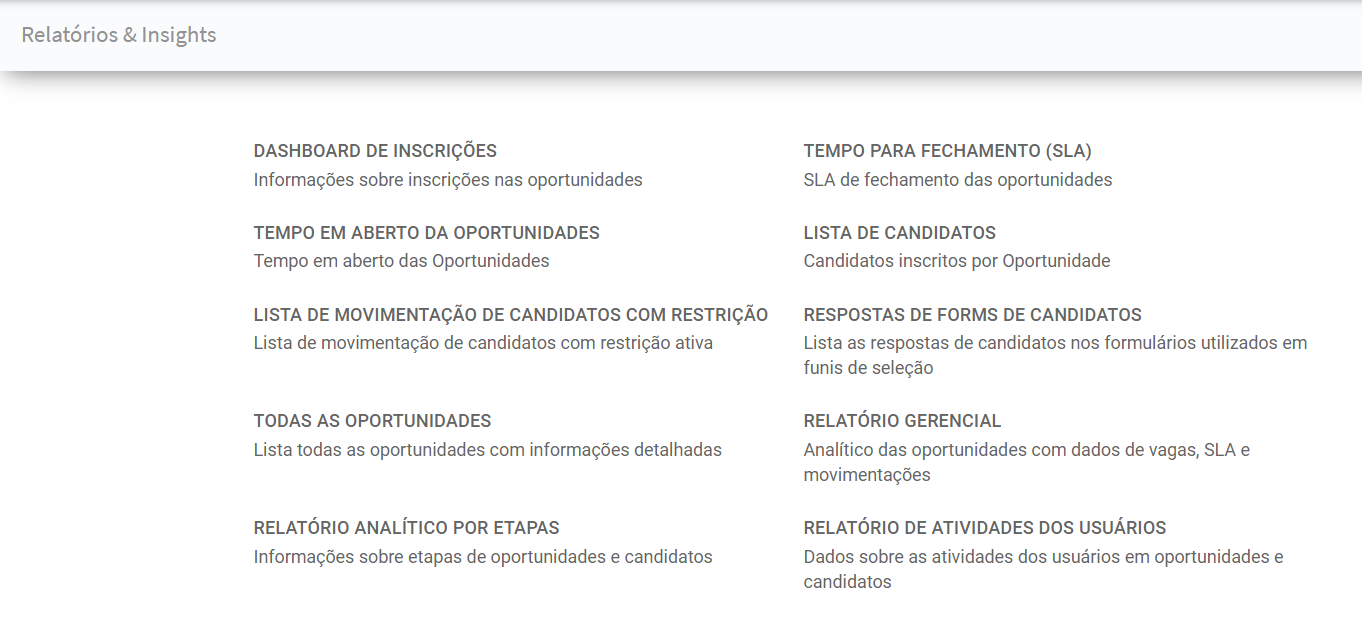This screenshot has width=1362, height=621.
Task: Select the Todas as Oportunidades report
Action: 372,421
